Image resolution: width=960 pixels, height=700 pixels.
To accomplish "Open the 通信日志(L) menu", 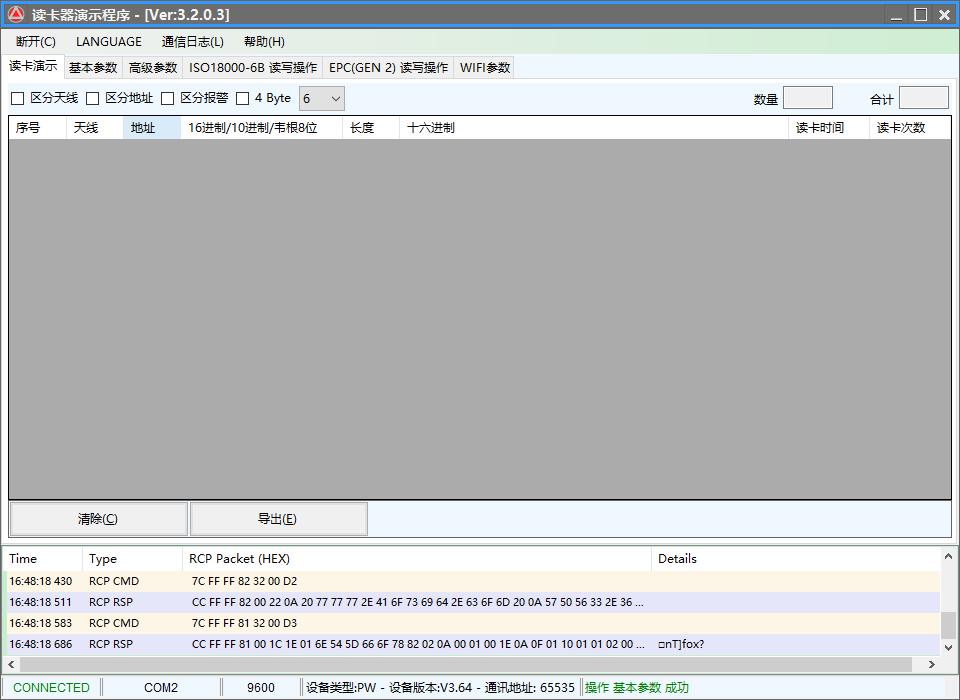I will [x=193, y=42].
